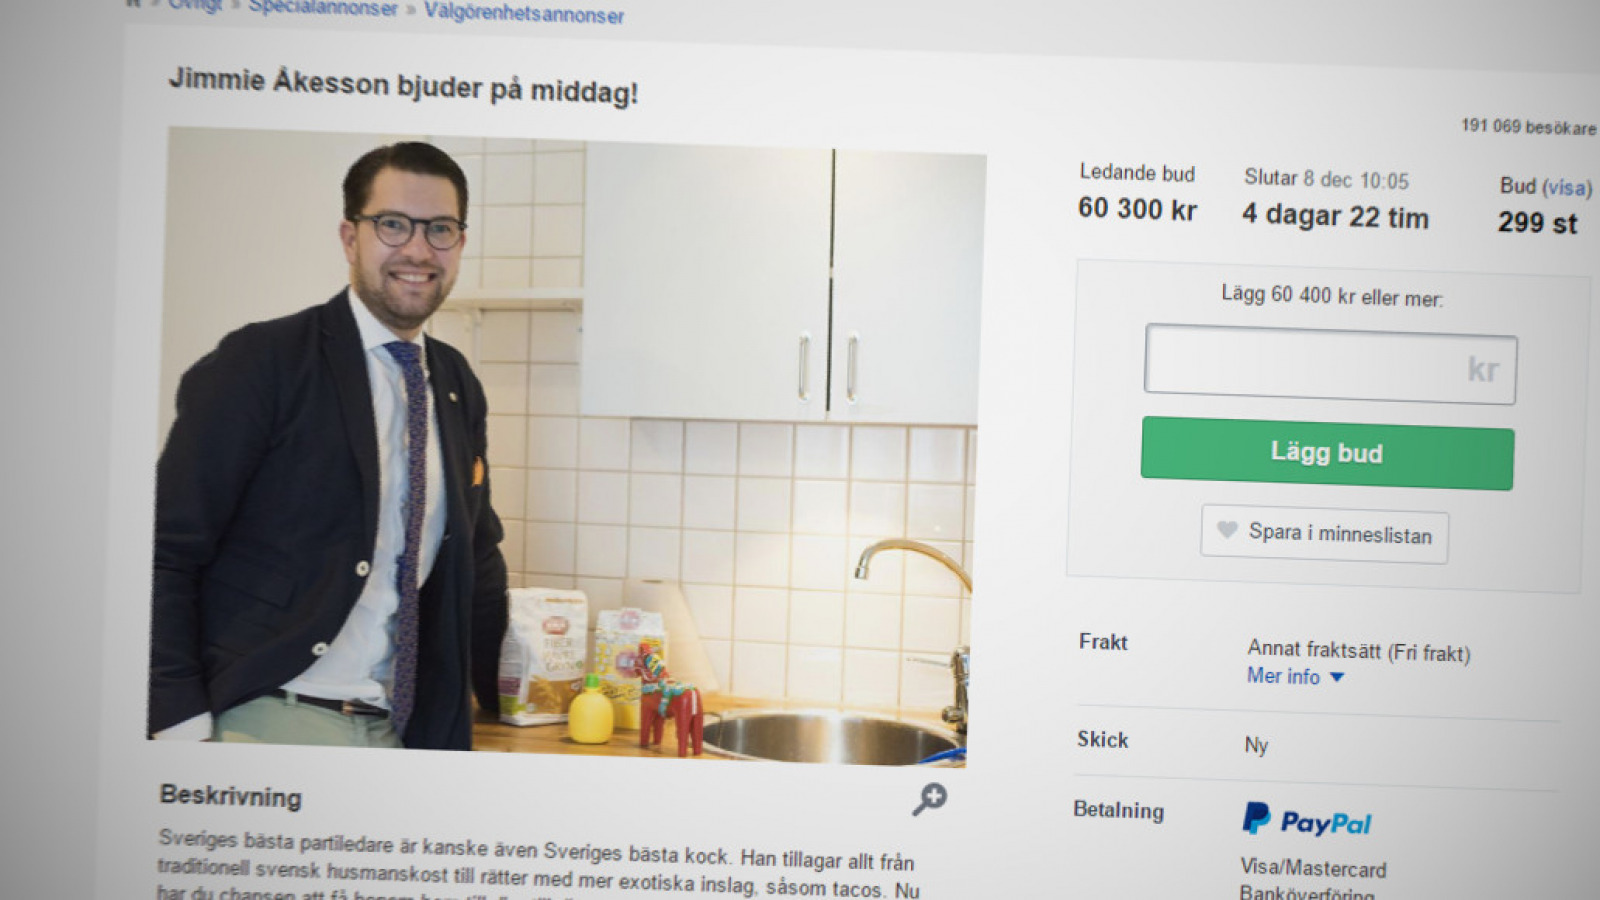Click the listing title Jimmie Åkesson bjuder på middag

coord(403,85)
